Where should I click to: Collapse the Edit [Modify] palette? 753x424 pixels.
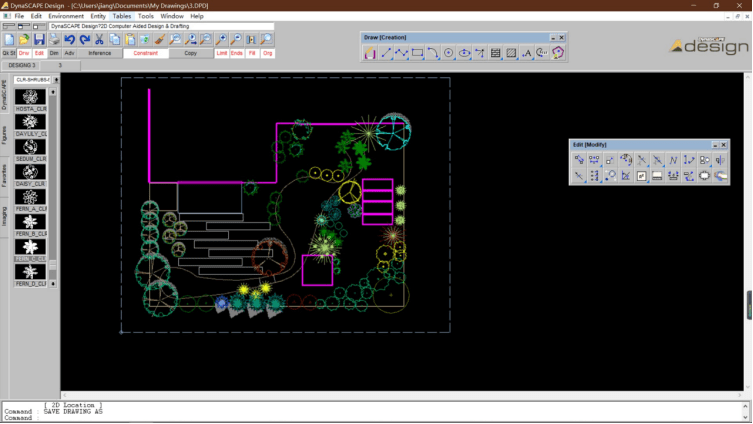point(714,145)
